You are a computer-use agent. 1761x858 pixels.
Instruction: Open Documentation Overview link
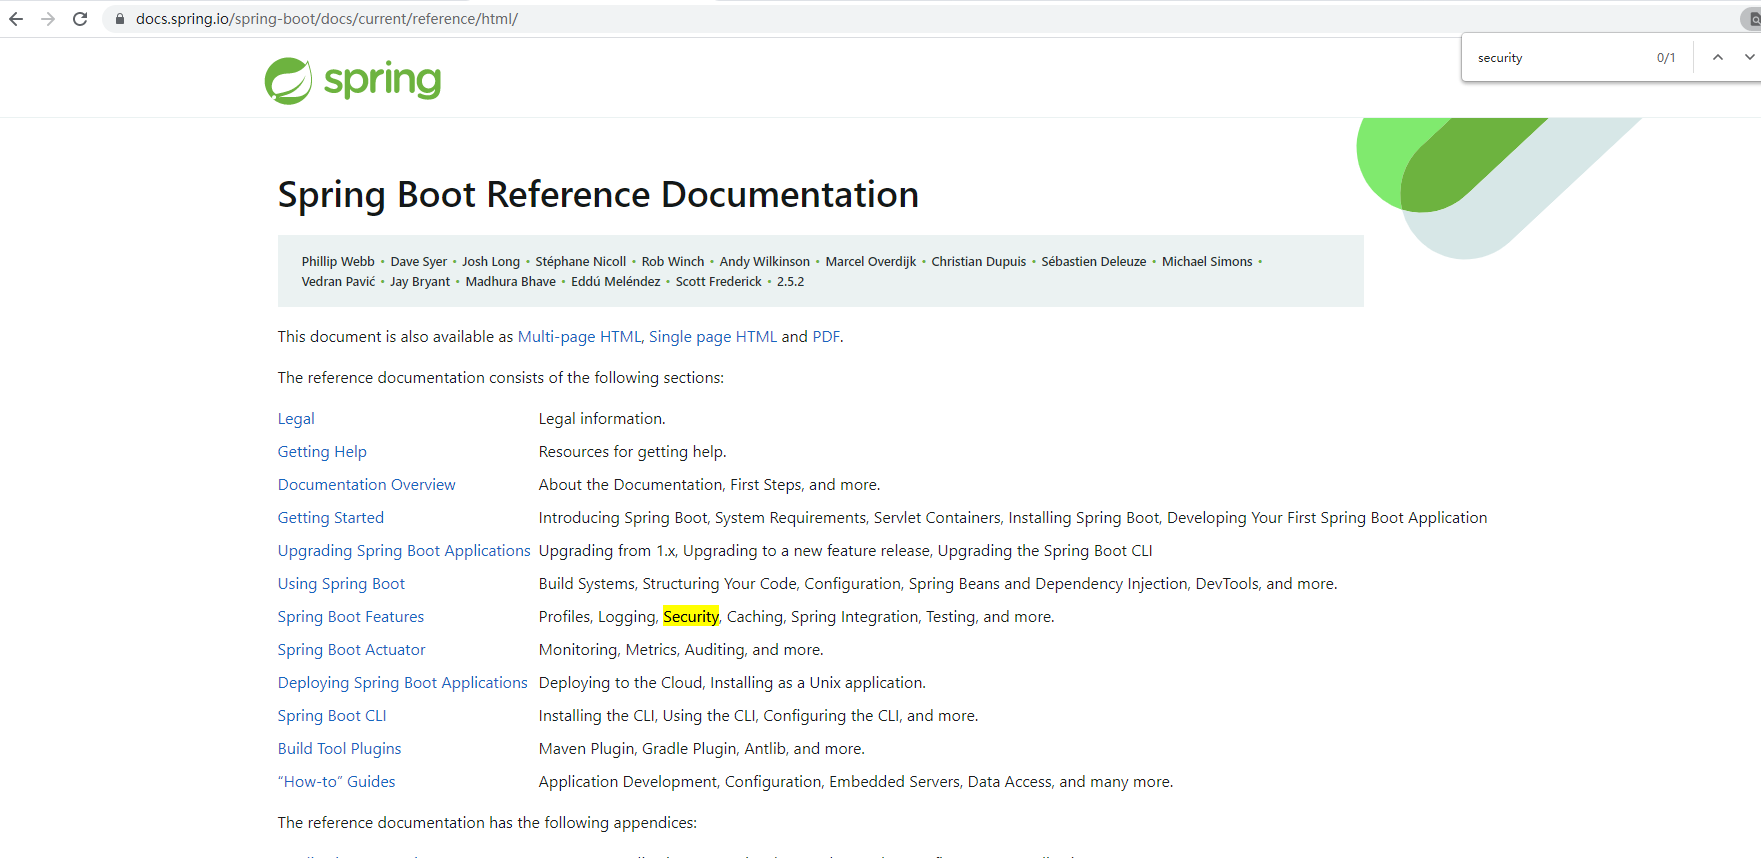pyautogui.click(x=367, y=485)
